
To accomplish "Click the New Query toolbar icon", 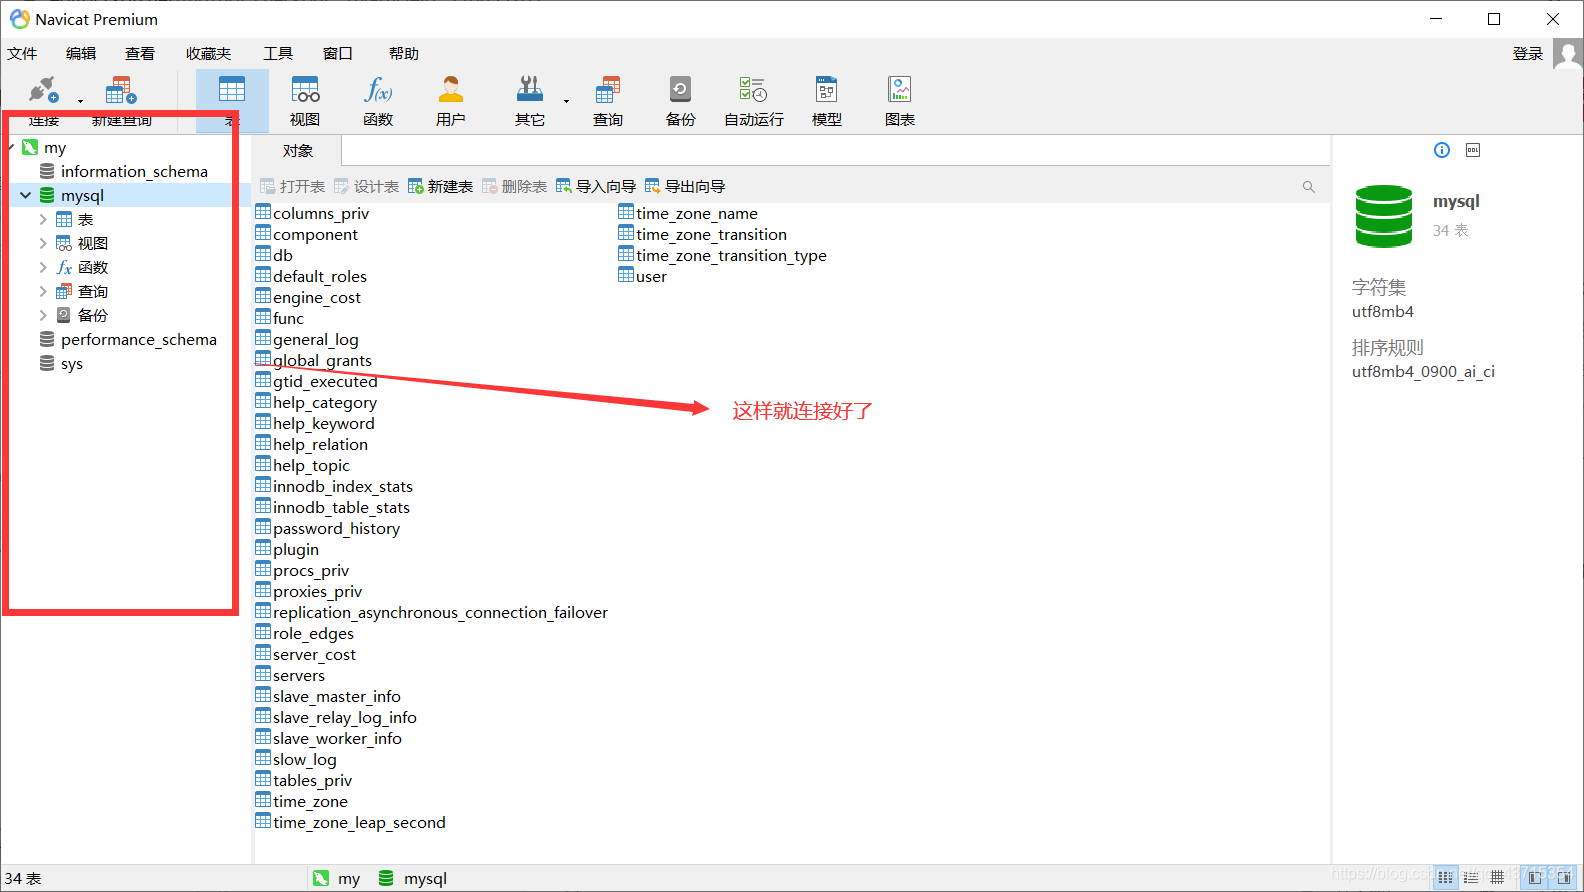I will coord(121,90).
